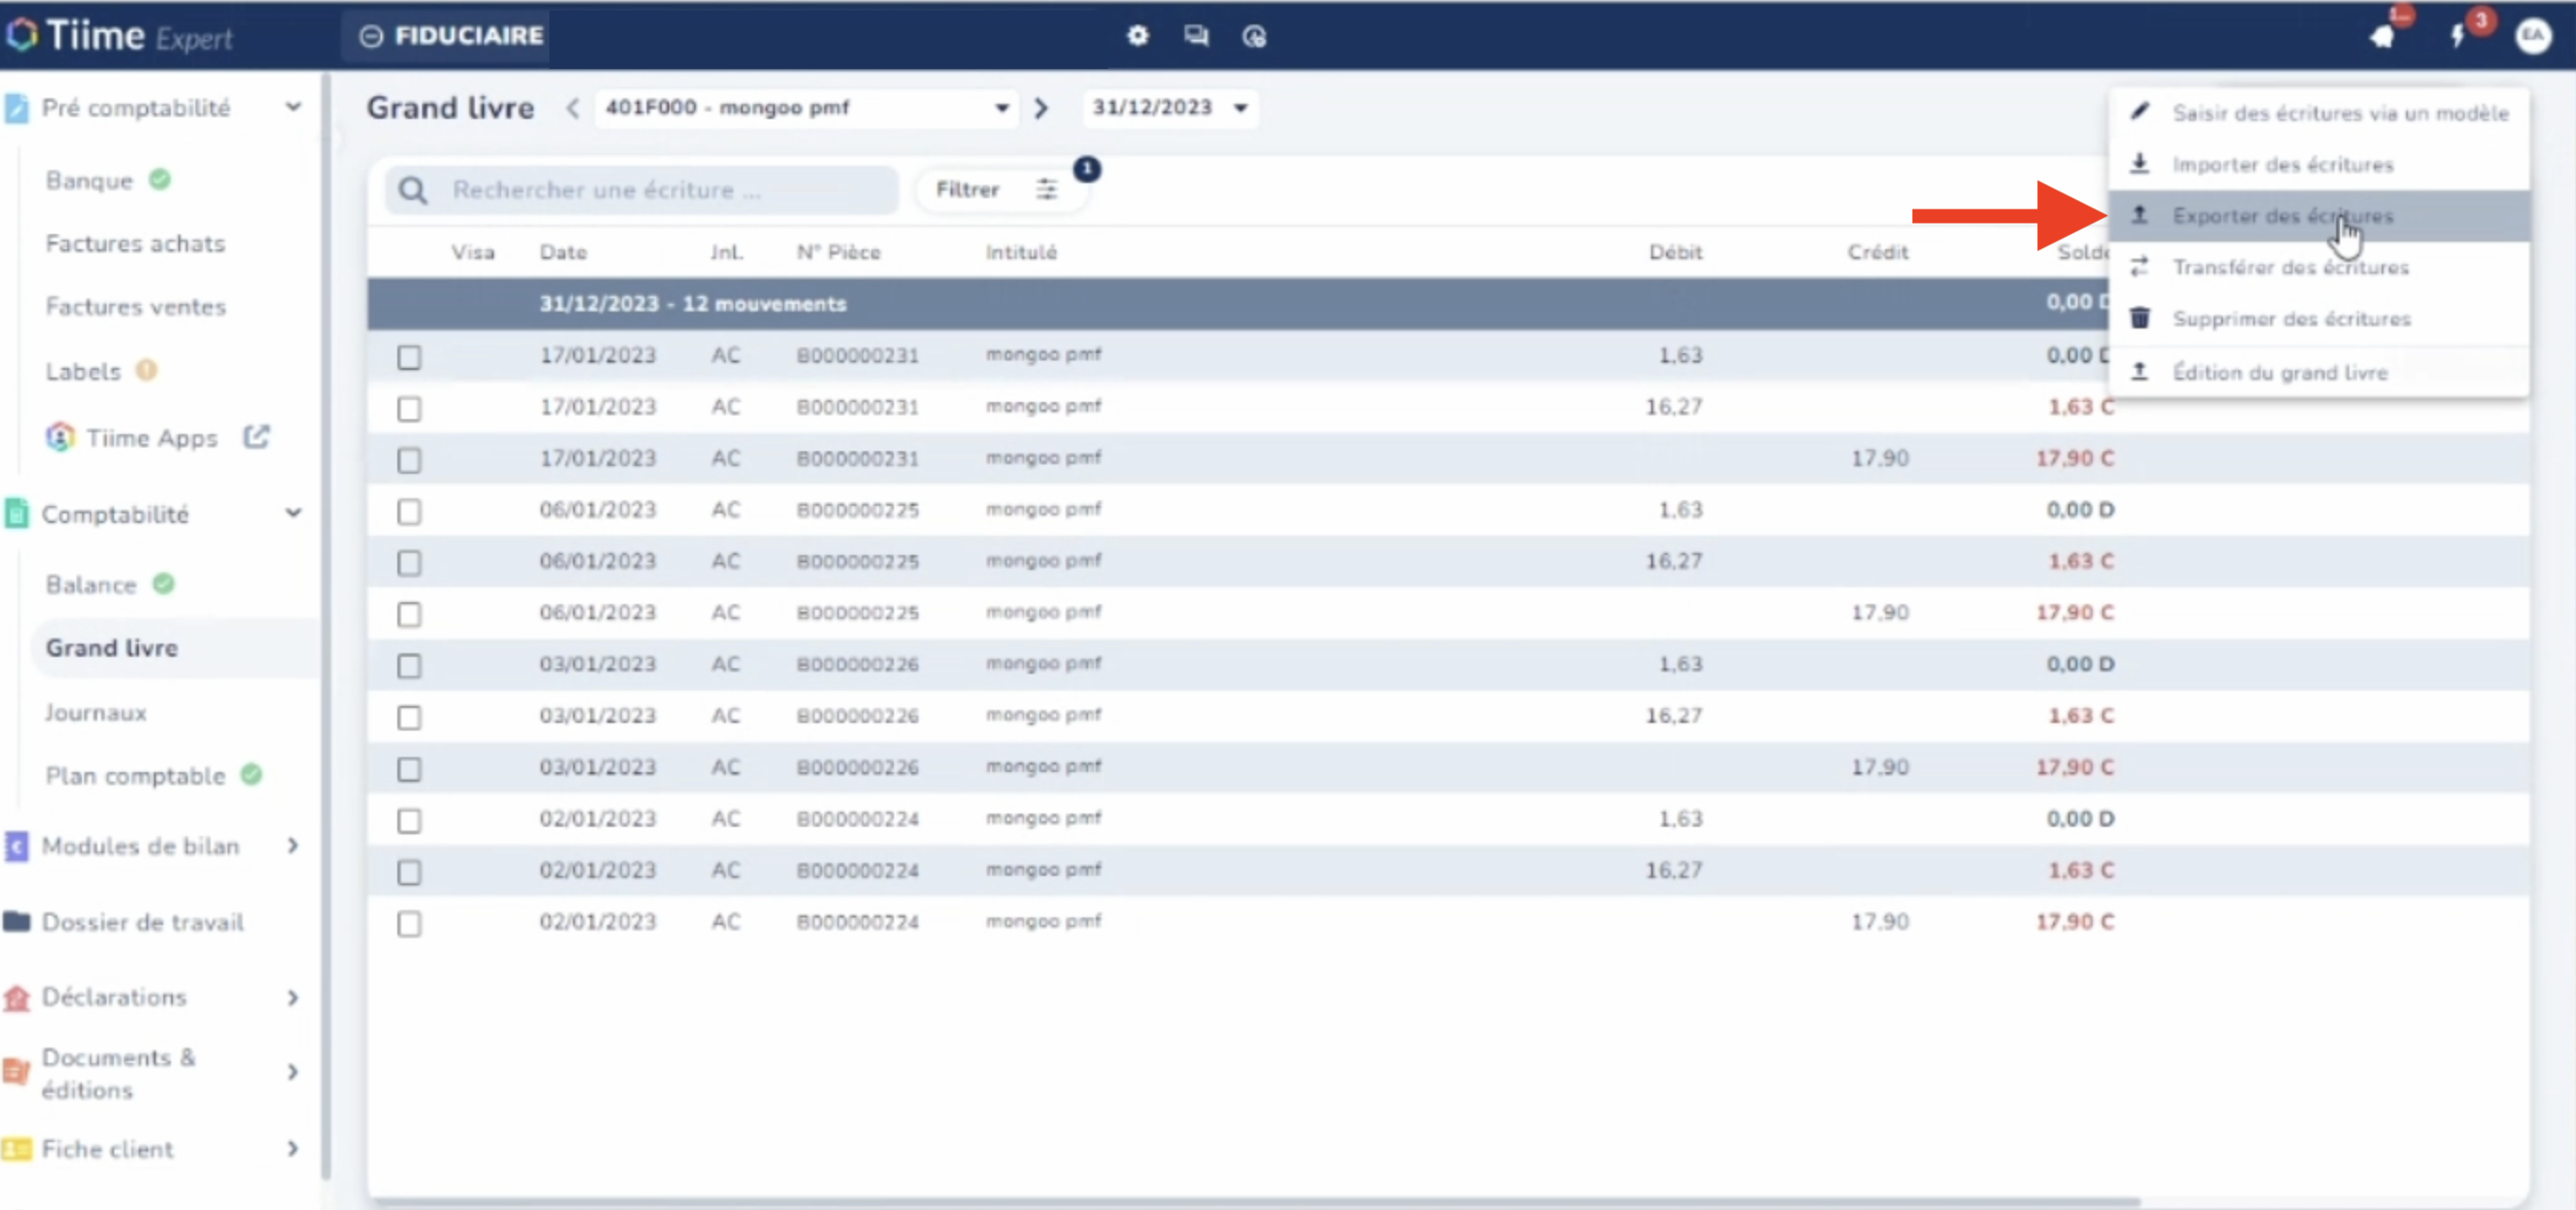Open Plan comptable in sidebar
The width and height of the screenshot is (2576, 1210).
coord(135,776)
